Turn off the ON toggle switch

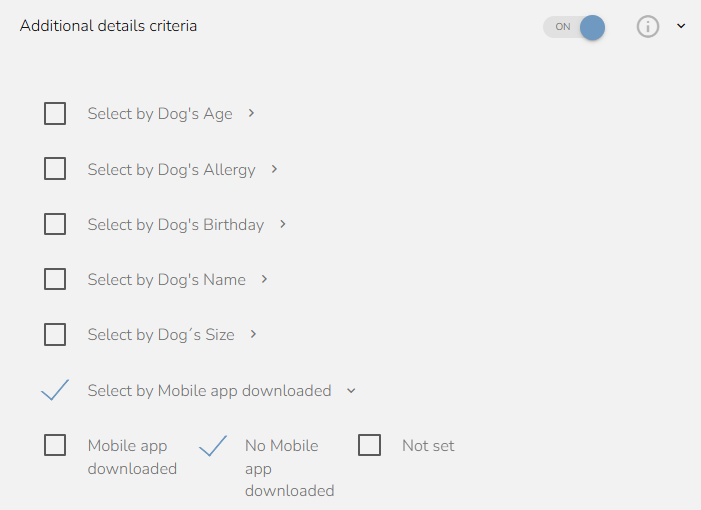pos(574,27)
